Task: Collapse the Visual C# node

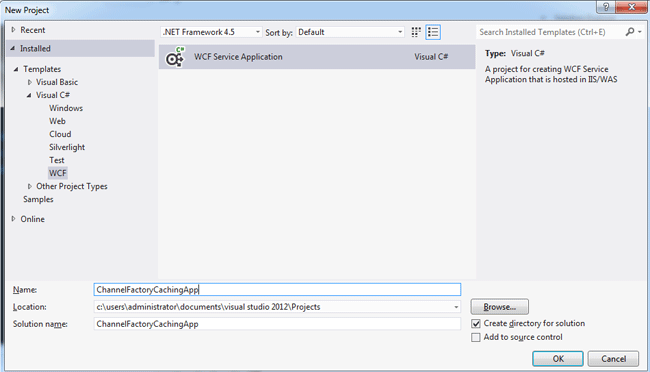Action: tap(29, 95)
